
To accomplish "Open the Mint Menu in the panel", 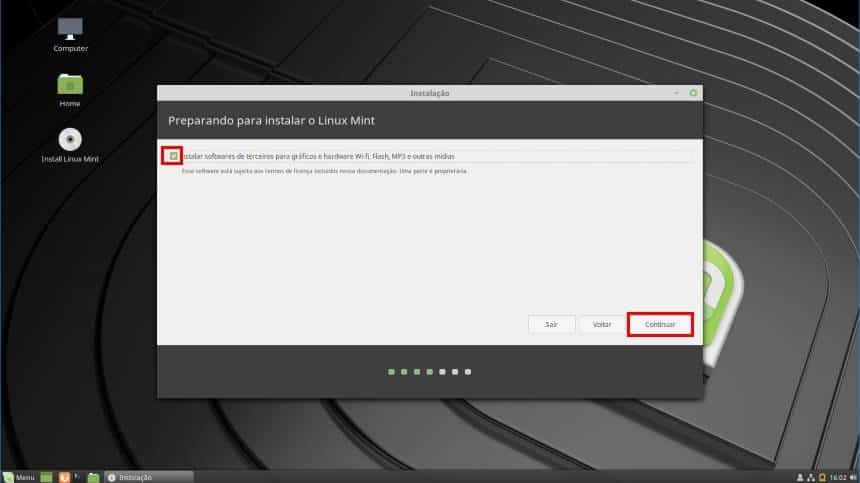I will (x=19, y=478).
